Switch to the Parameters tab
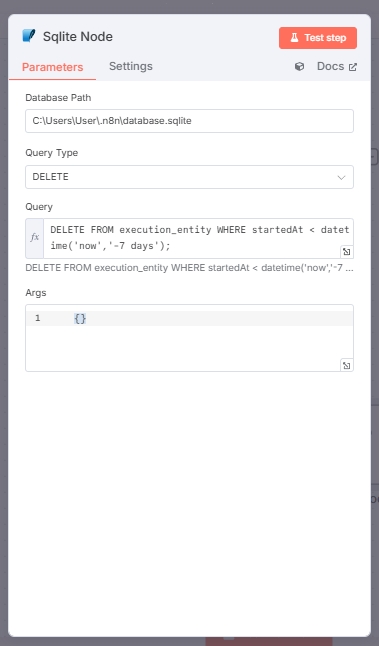The width and height of the screenshot is (379, 646). [x=52, y=67]
